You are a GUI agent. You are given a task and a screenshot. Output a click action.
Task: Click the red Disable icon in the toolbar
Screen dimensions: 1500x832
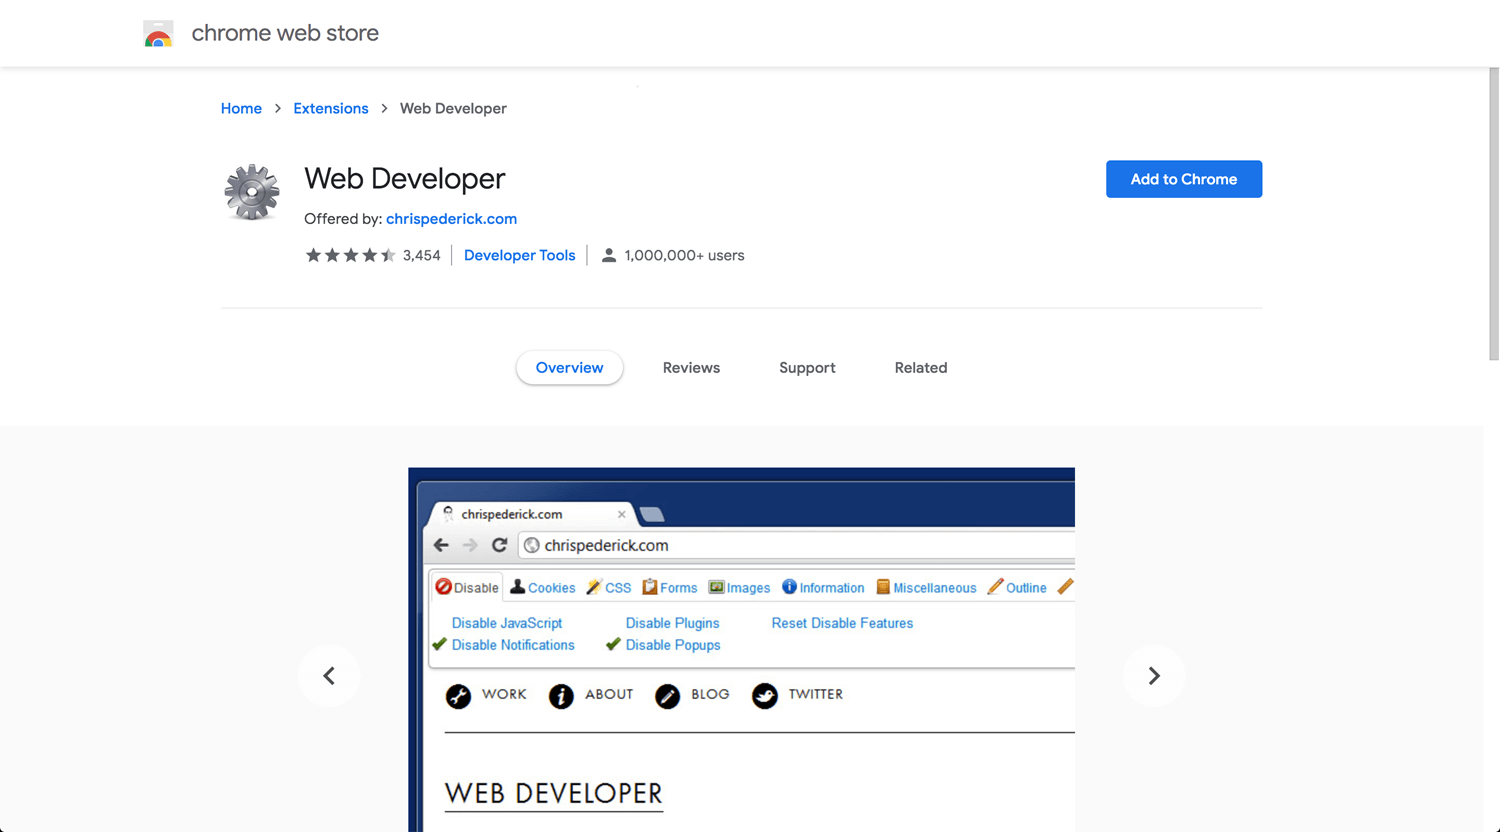pos(443,587)
